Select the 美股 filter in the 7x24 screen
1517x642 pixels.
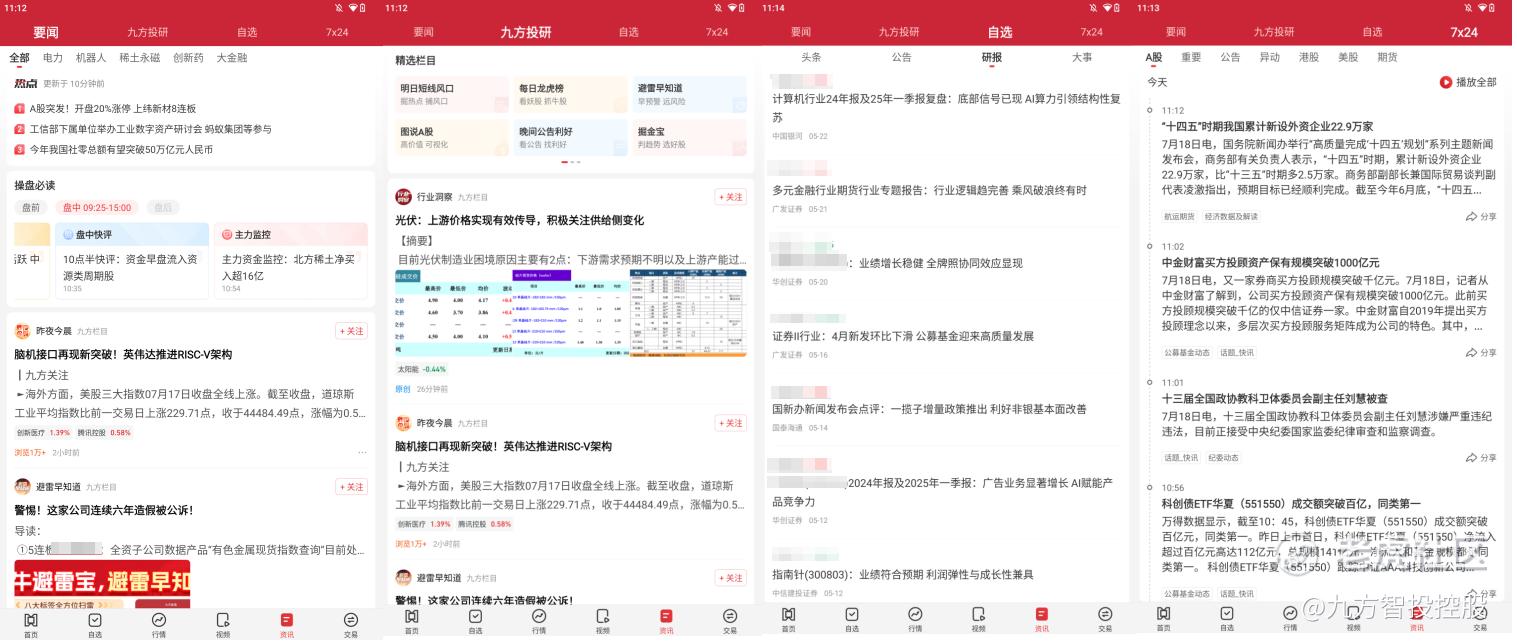(1348, 58)
